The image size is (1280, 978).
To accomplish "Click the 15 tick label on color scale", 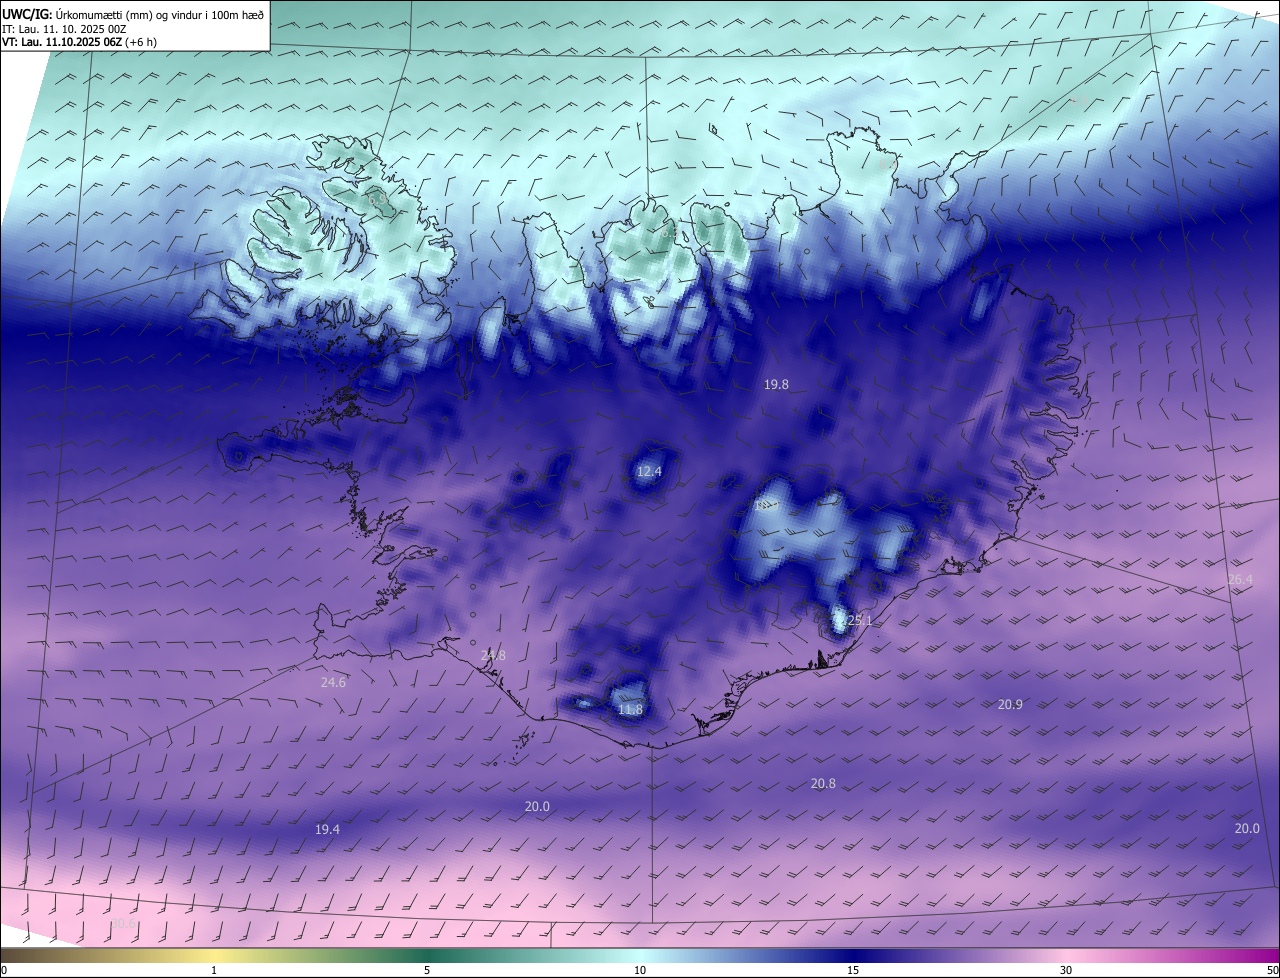I will [853, 970].
